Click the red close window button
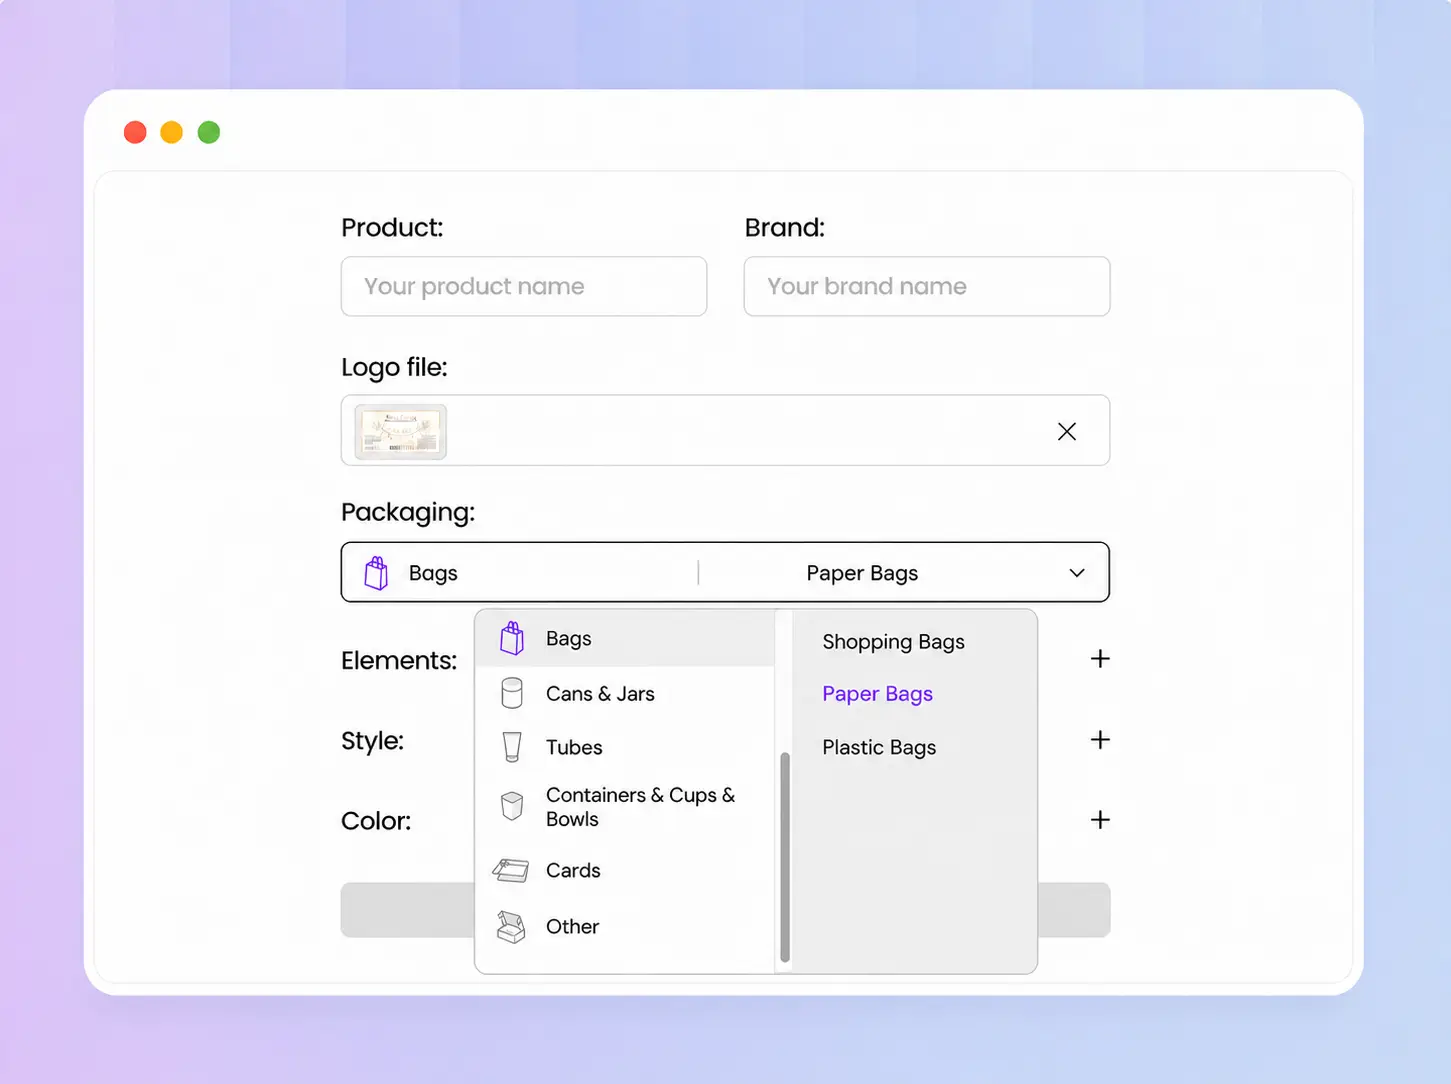The height and width of the screenshot is (1084, 1451). tap(135, 132)
